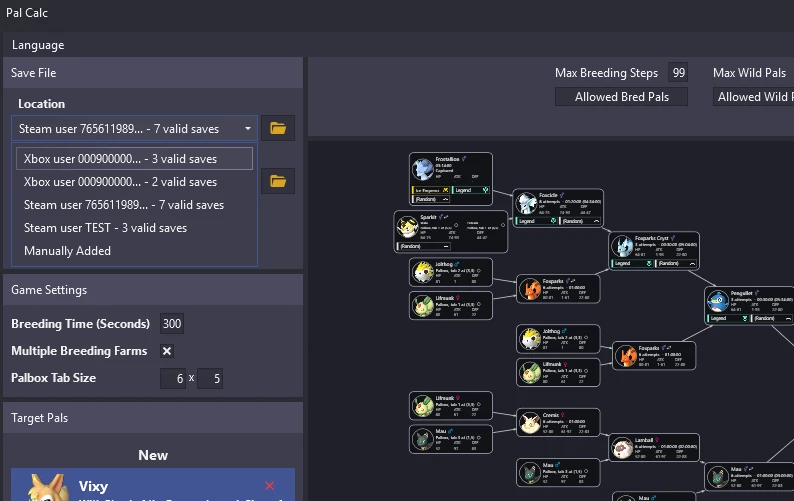
Task: Click the Mau portrait feeding into Lamball
Action: [x=530, y=473]
